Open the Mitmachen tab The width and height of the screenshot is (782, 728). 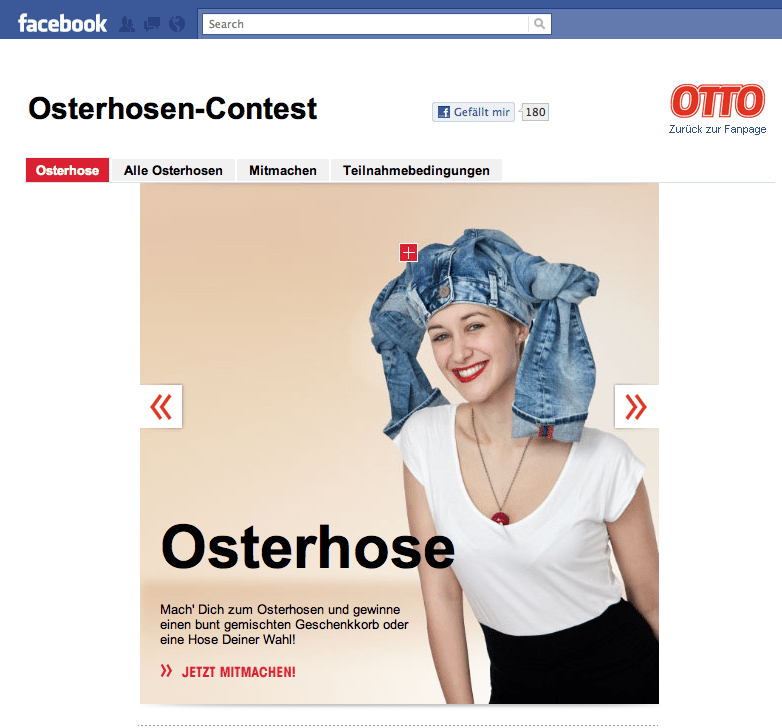tap(283, 171)
